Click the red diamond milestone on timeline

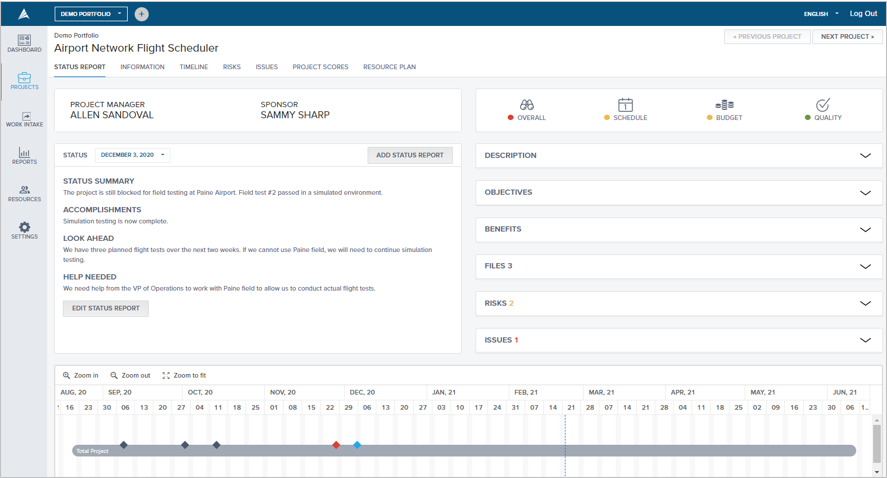pyautogui.click(x=336, y=445)
